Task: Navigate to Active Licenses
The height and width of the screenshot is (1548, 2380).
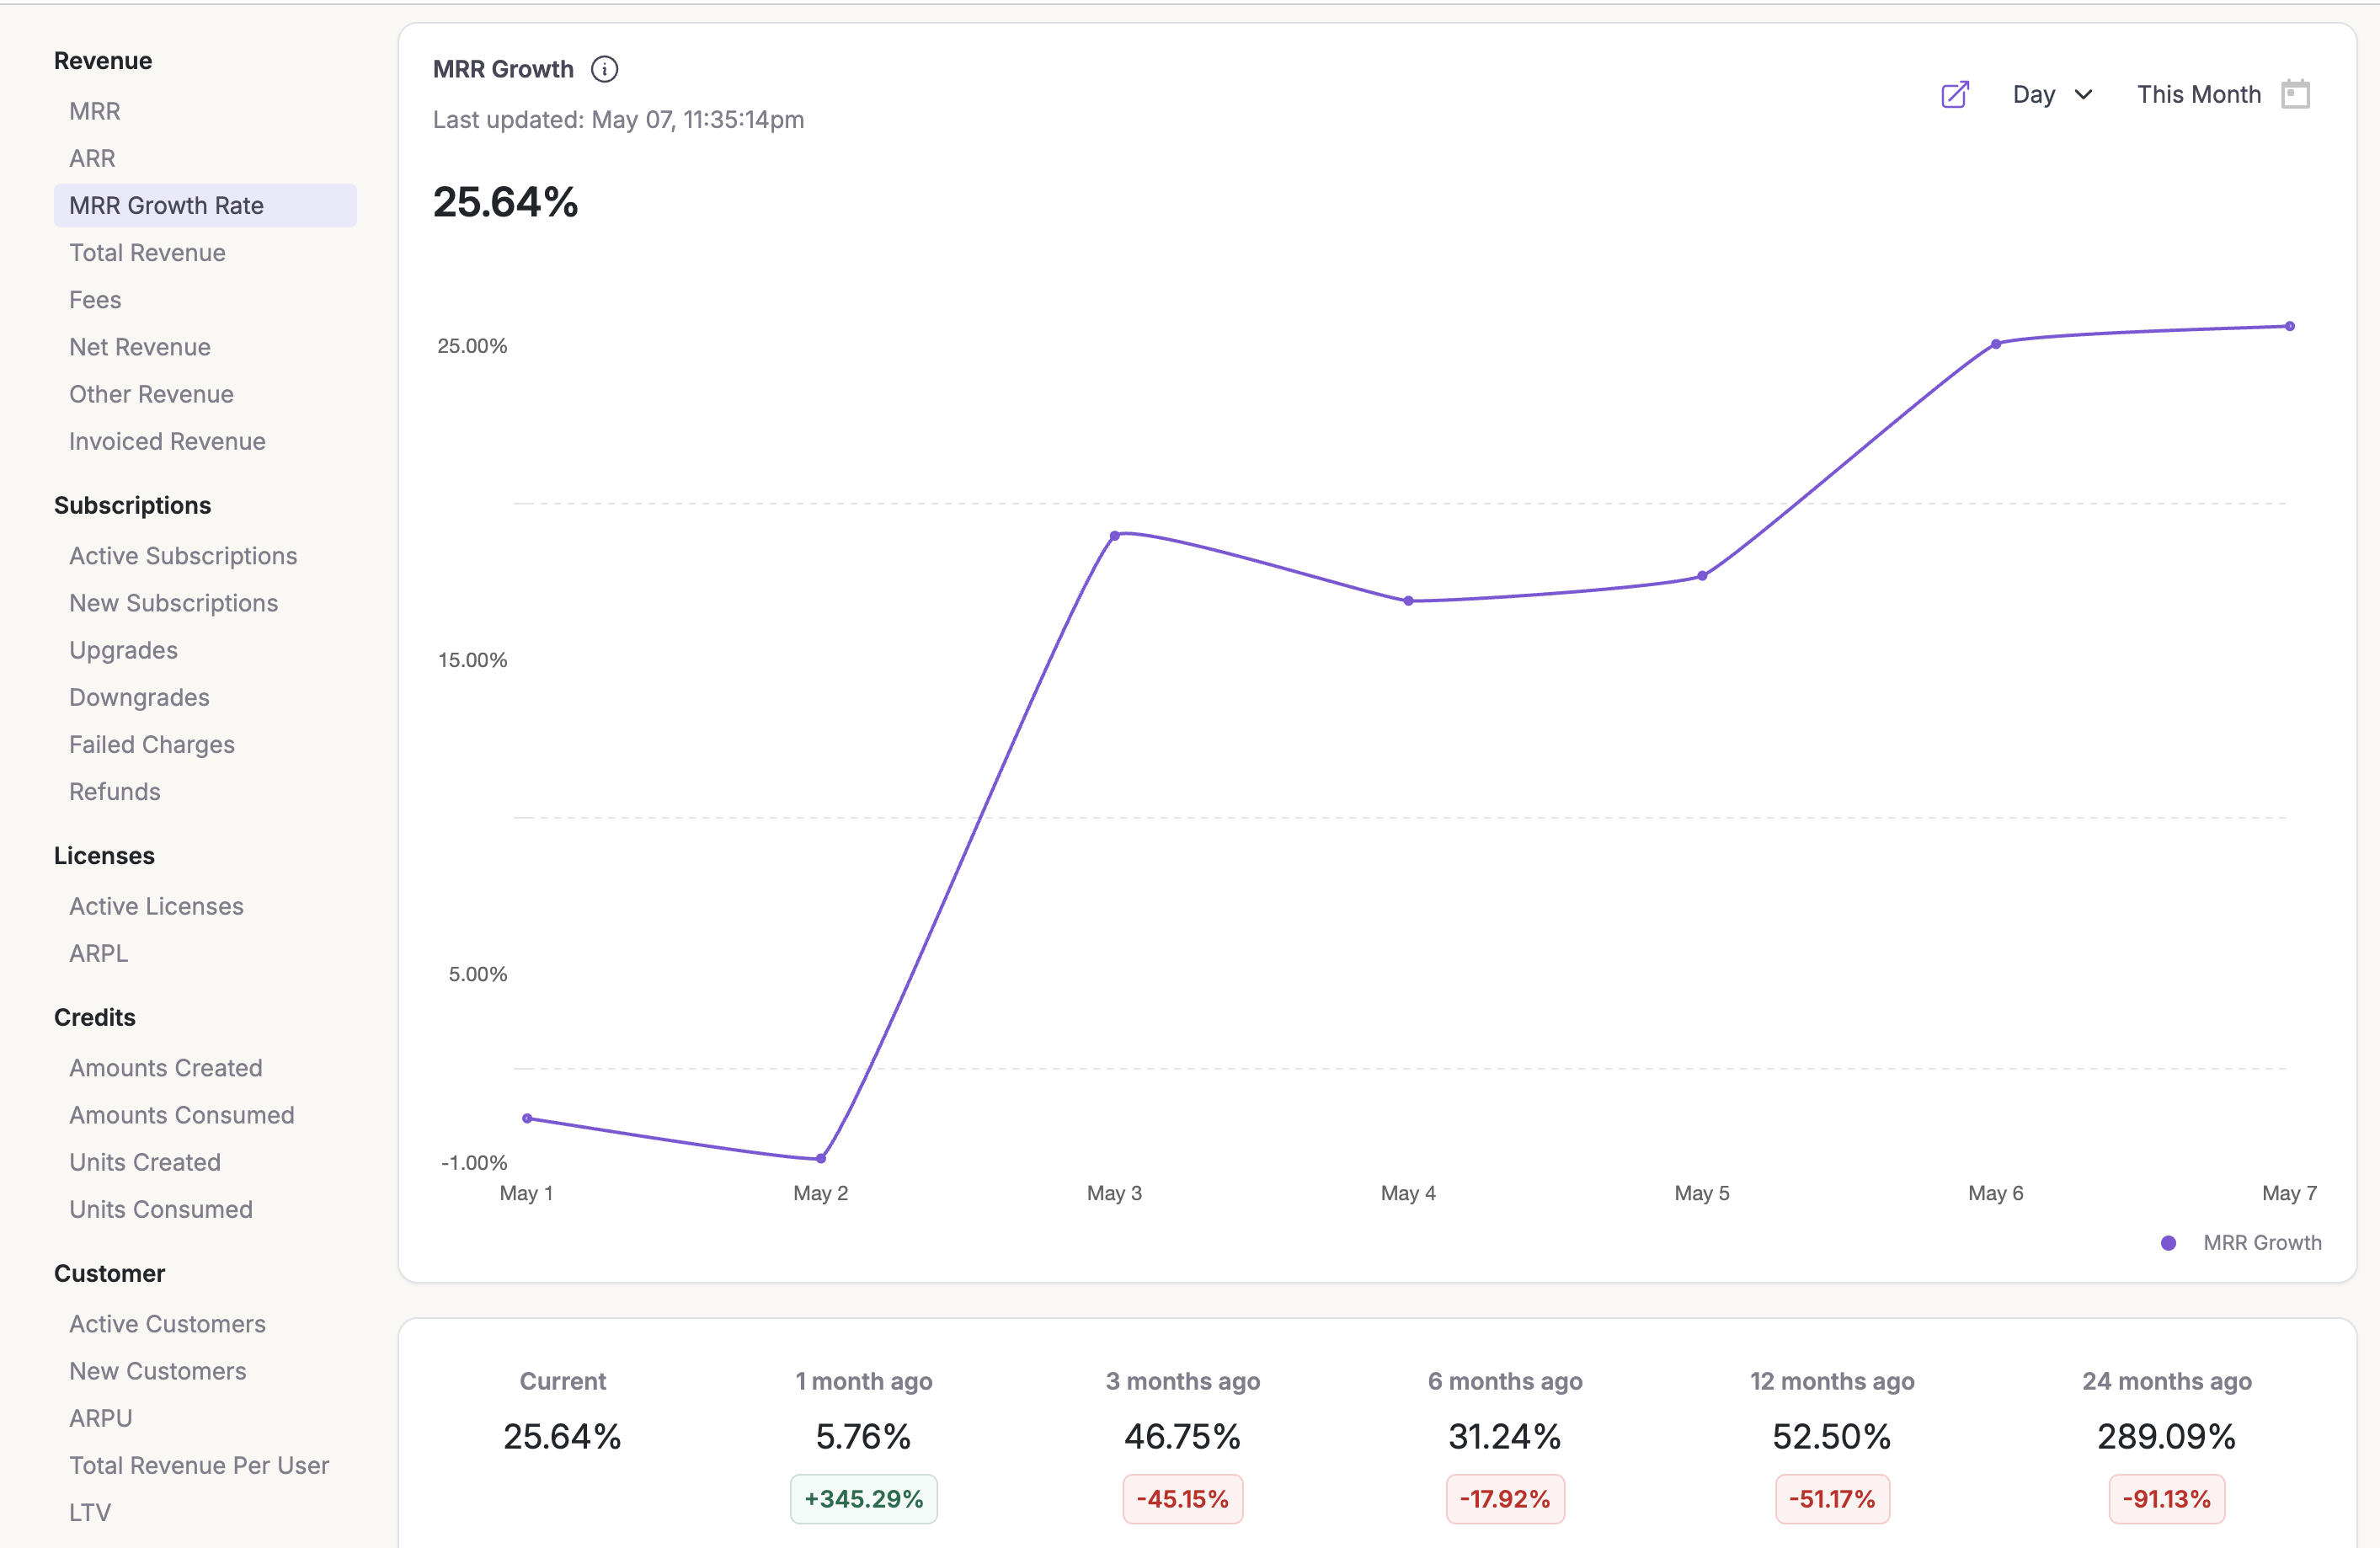Action: pos(156,906)
